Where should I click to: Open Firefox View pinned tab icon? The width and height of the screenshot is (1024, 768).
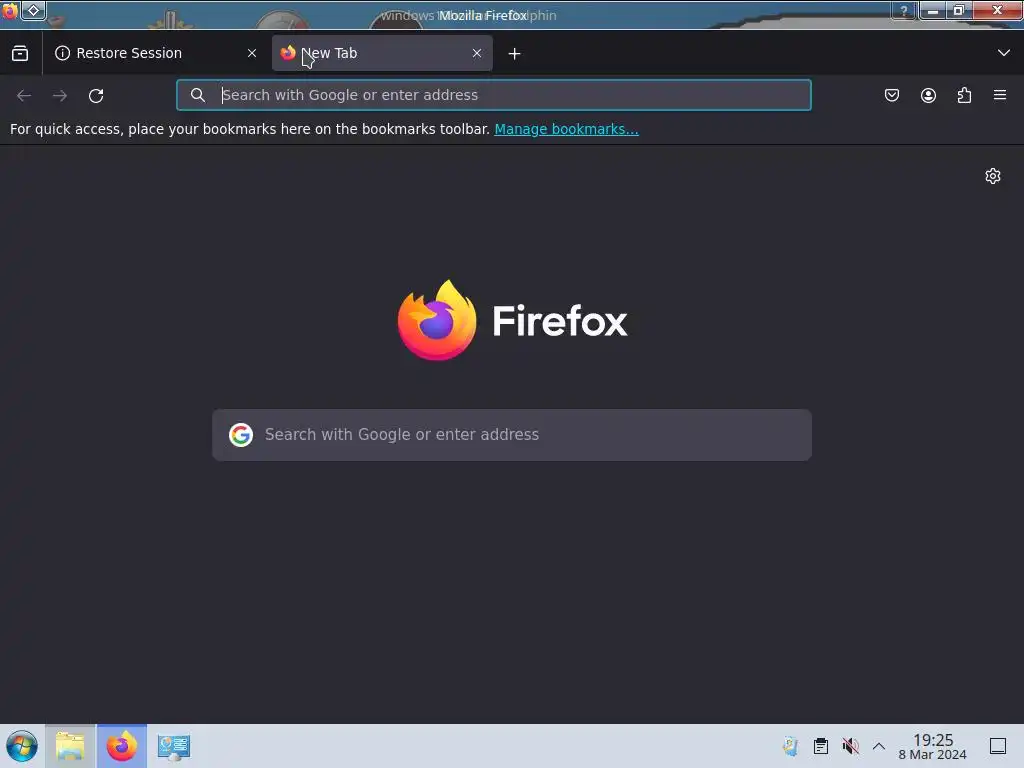point(20,54)
